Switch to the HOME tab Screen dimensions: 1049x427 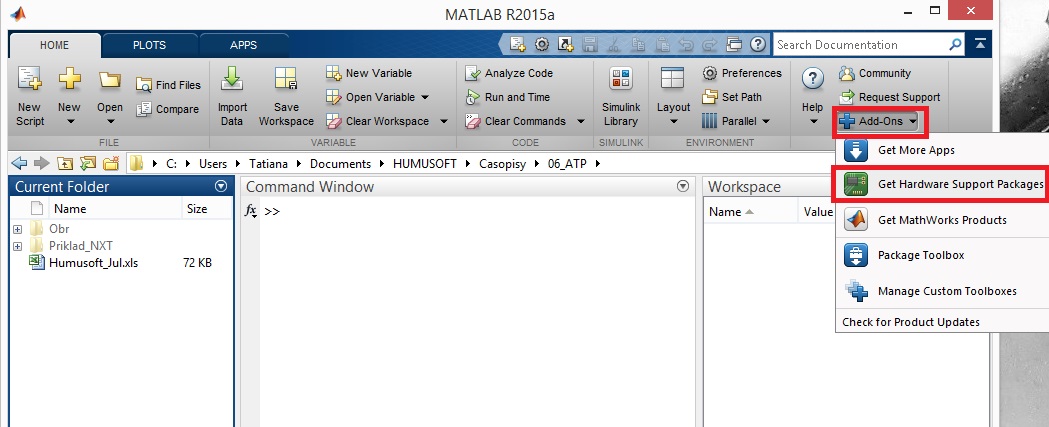[x=54, y=45]
